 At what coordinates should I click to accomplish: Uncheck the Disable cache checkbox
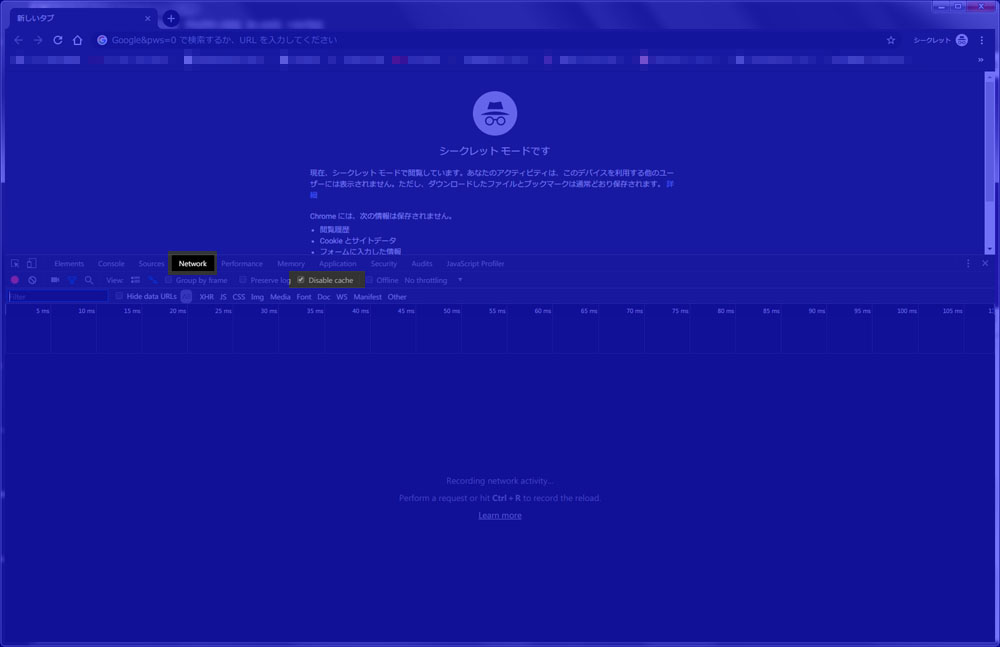[x=301, y=280]
